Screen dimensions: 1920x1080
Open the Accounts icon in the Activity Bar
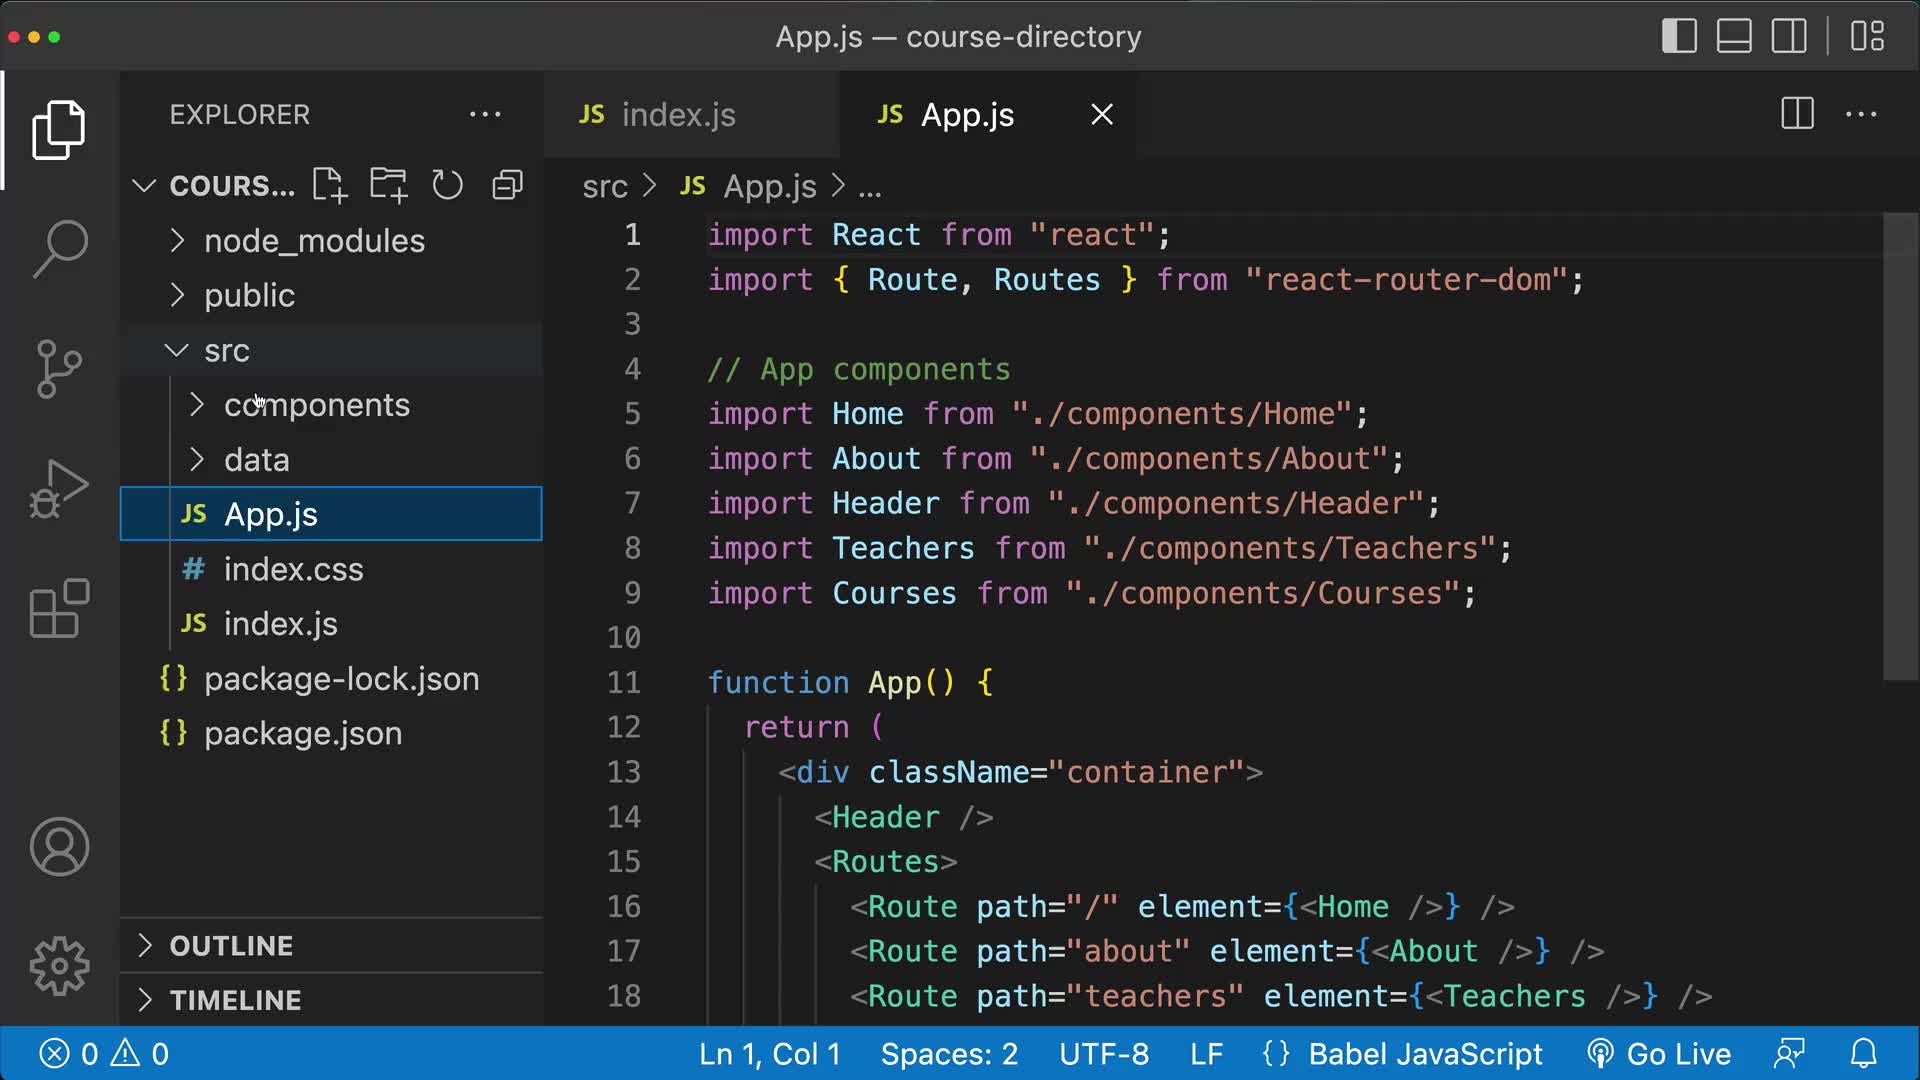[x=60, y=846]
